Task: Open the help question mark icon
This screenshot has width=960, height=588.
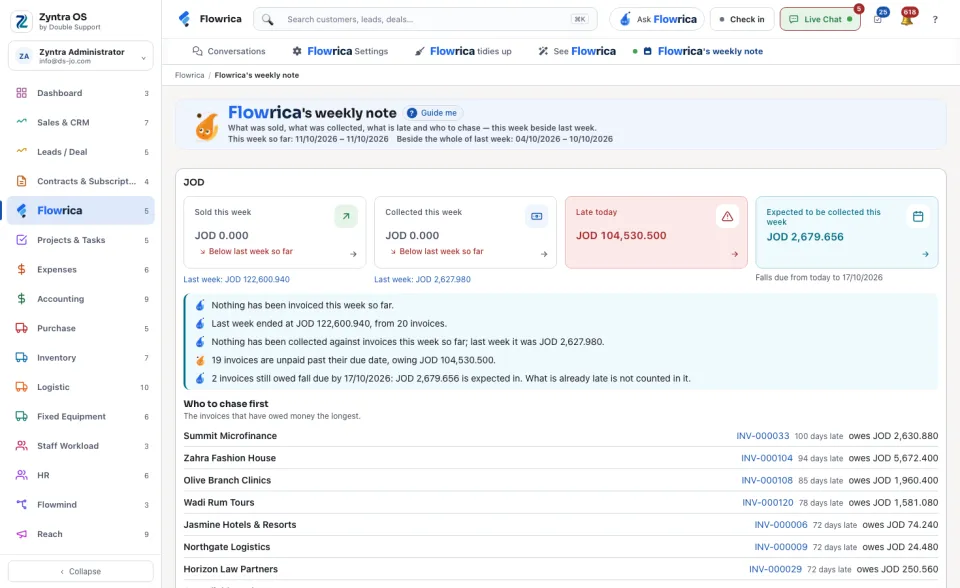Action: coord(935,20)
